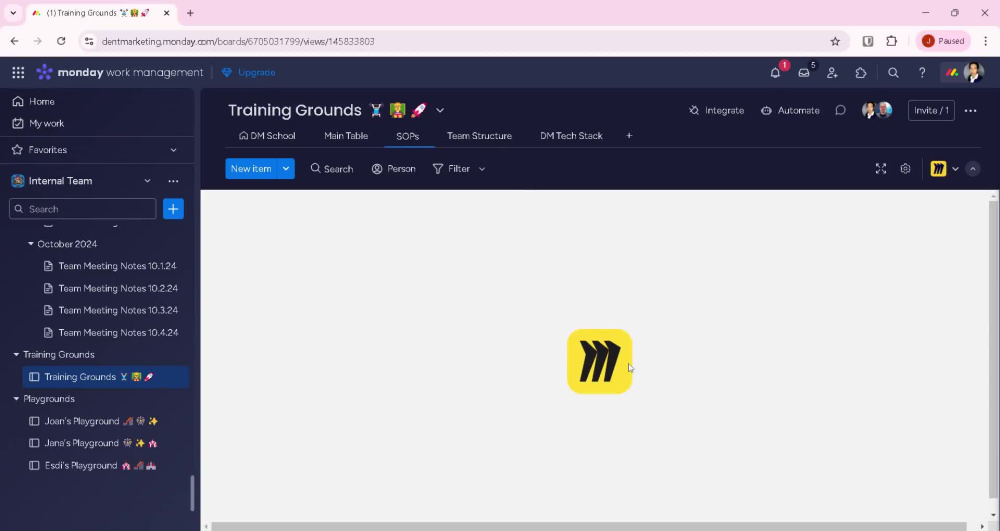
Task: Click the Integrate button
Action: (x=716, y=110)
